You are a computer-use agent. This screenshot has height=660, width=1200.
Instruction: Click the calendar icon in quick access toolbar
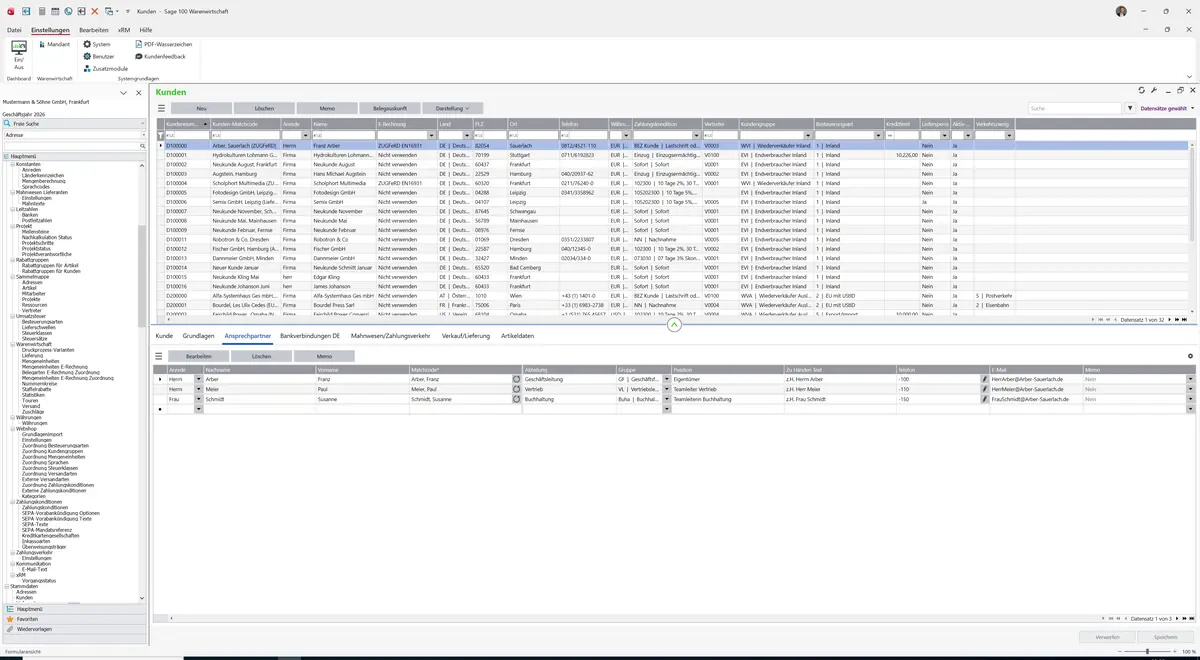click(55, 11)
